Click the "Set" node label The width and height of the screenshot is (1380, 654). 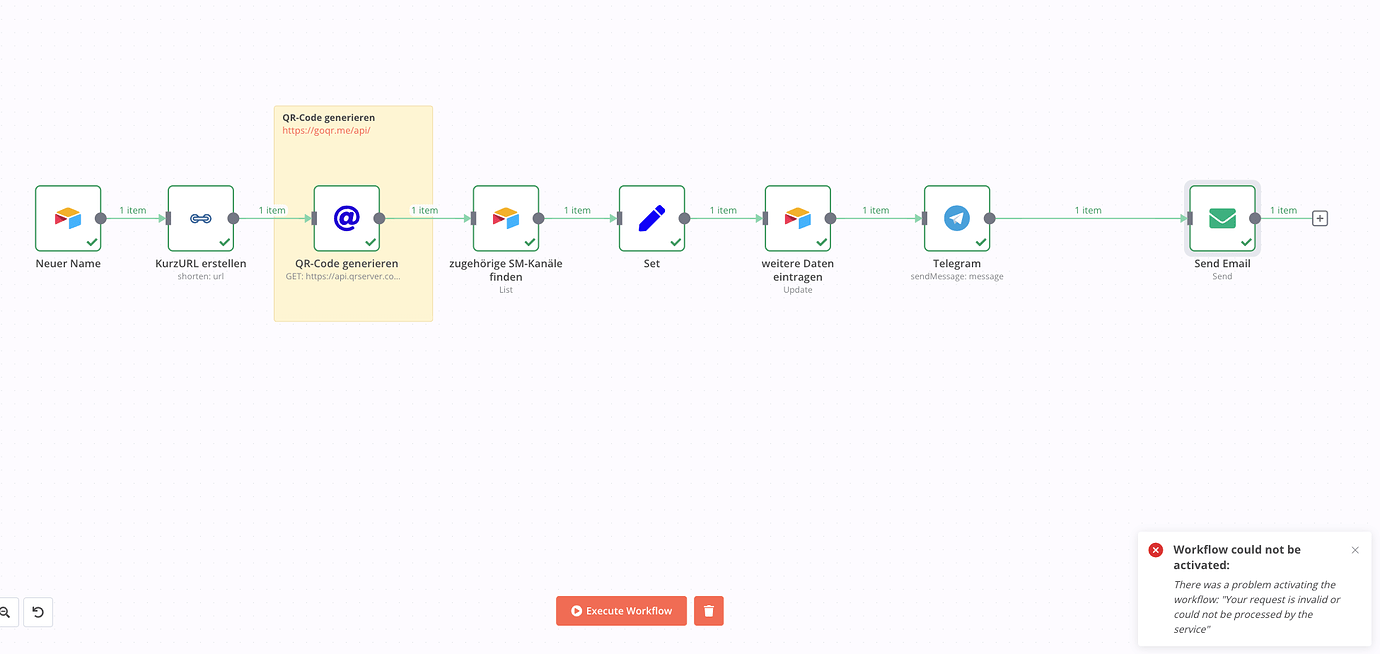click(652, 264)
